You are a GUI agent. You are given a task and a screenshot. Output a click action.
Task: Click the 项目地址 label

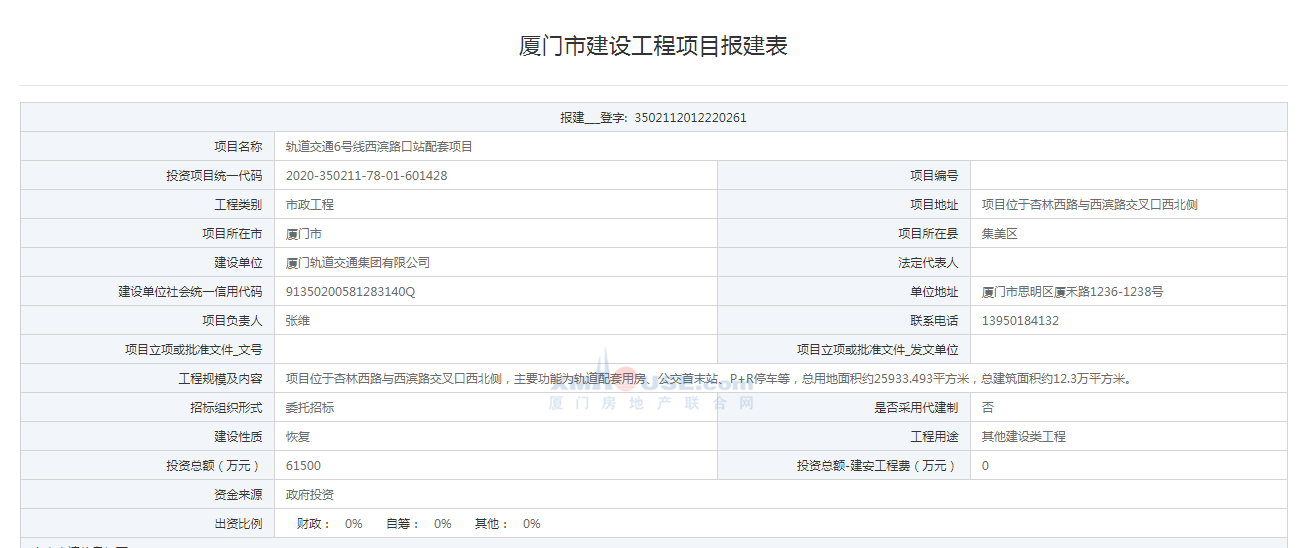tap(934, 205)
